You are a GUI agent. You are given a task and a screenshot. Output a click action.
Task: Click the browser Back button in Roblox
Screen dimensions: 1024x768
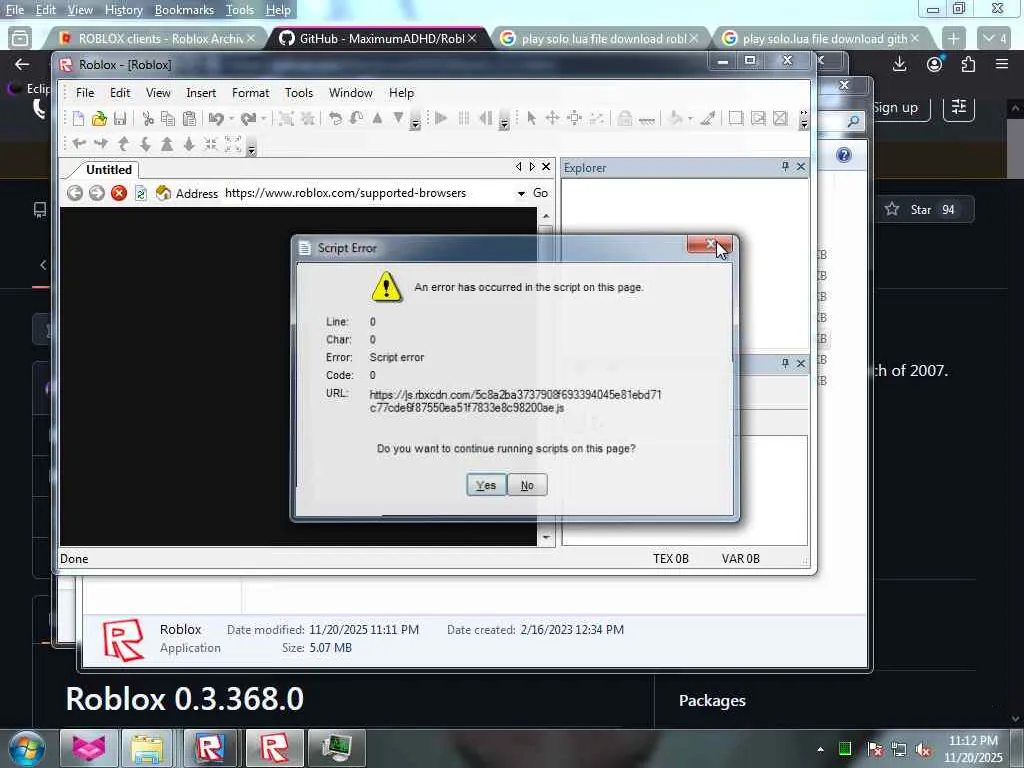(75, 193)
